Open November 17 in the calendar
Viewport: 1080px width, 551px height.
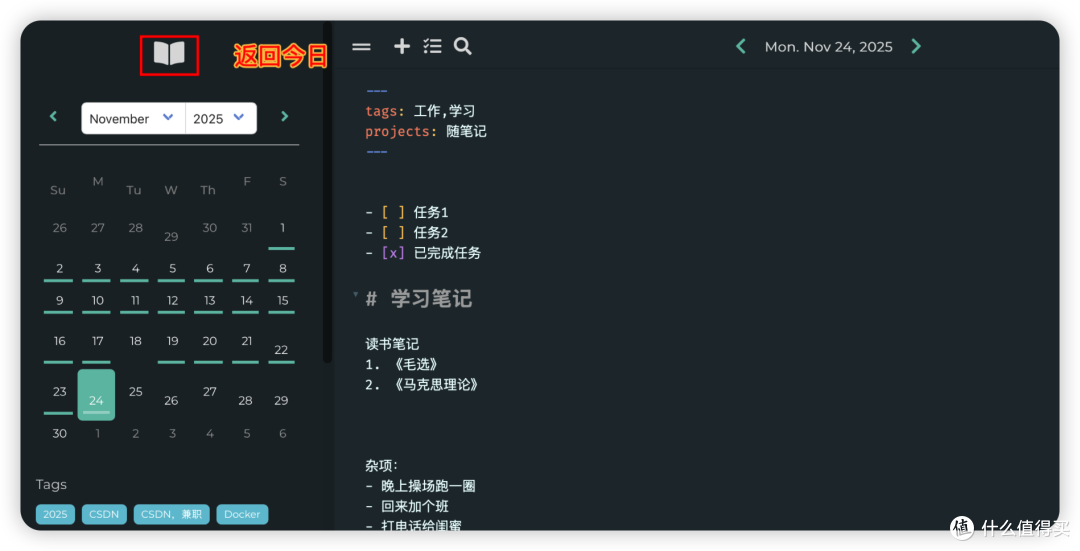97,342
